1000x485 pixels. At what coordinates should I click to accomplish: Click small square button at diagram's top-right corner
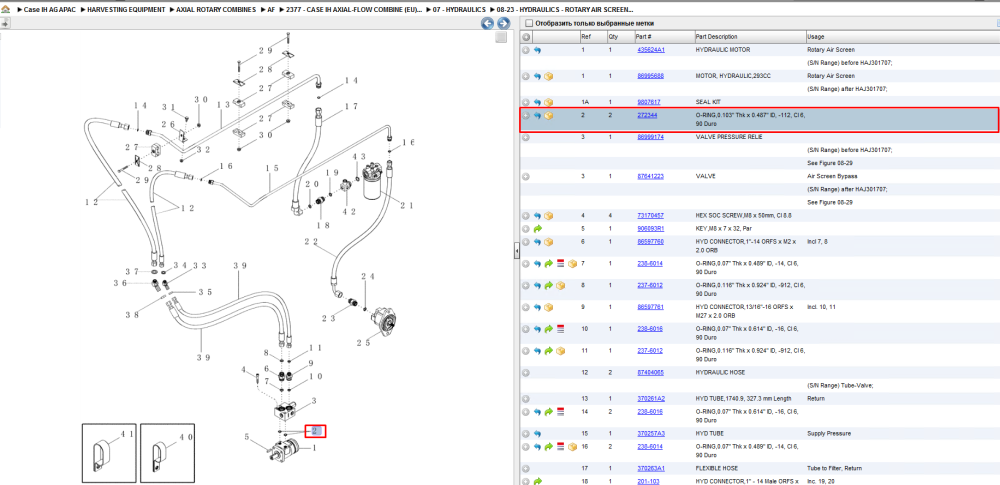(x=501, y=37)
